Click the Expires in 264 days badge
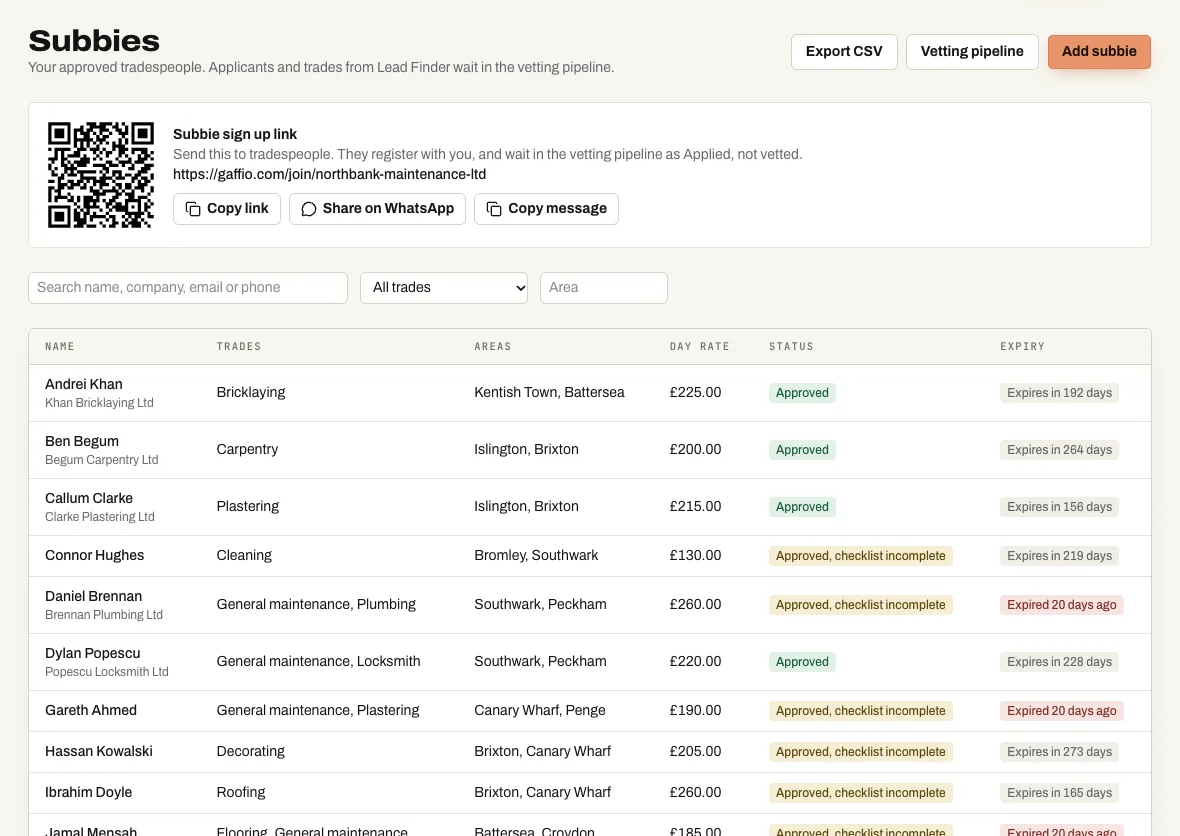 (1060, 450)
